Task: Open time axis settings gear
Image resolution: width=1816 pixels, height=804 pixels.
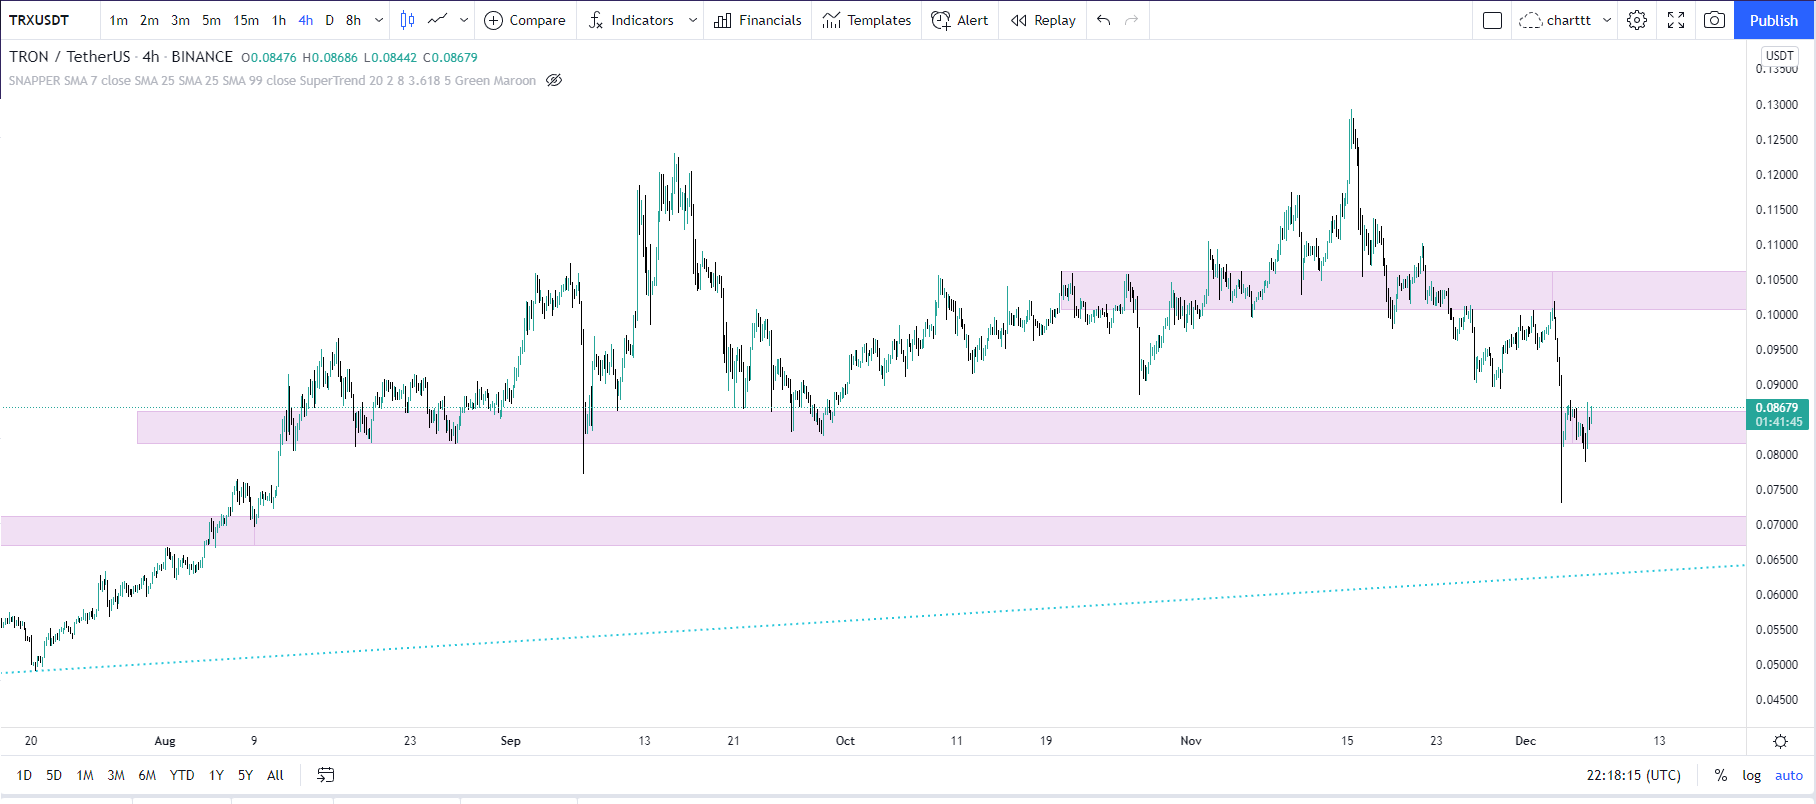Action: pyautogui.click(x=1780, y=741)
